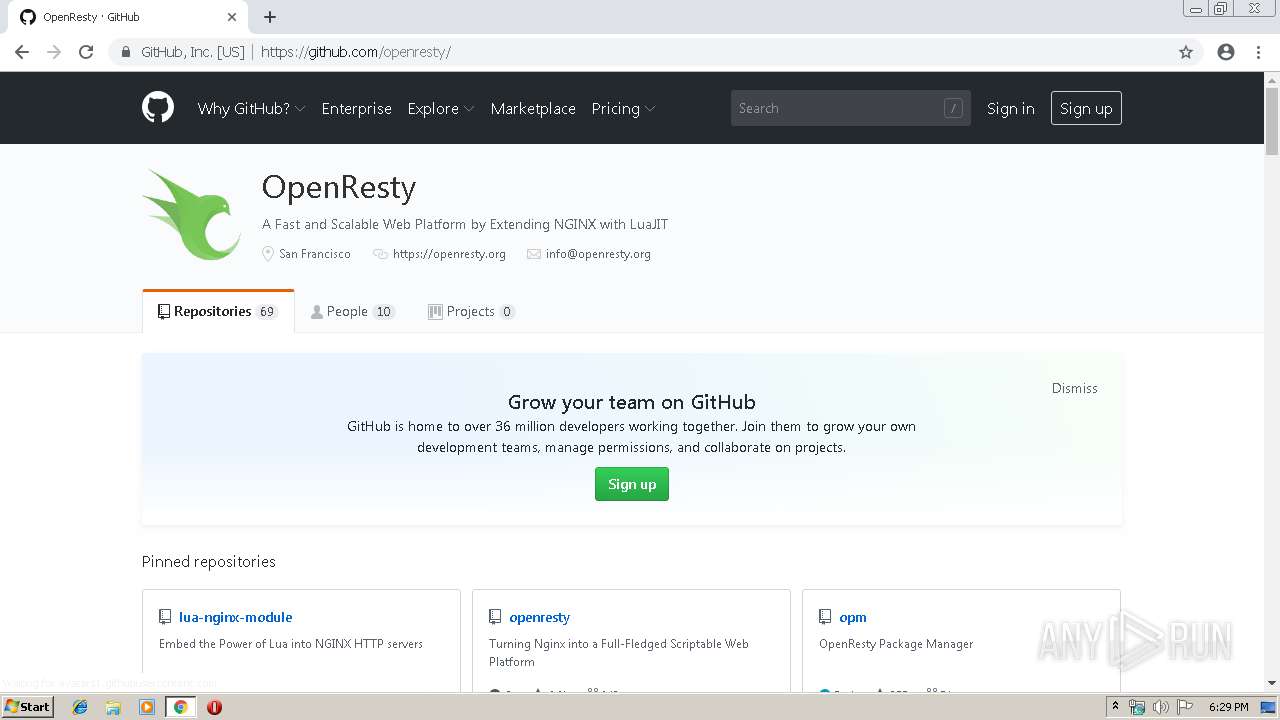Reload the page with the refresh icon

pyautogui.click(x=86, y=52)
